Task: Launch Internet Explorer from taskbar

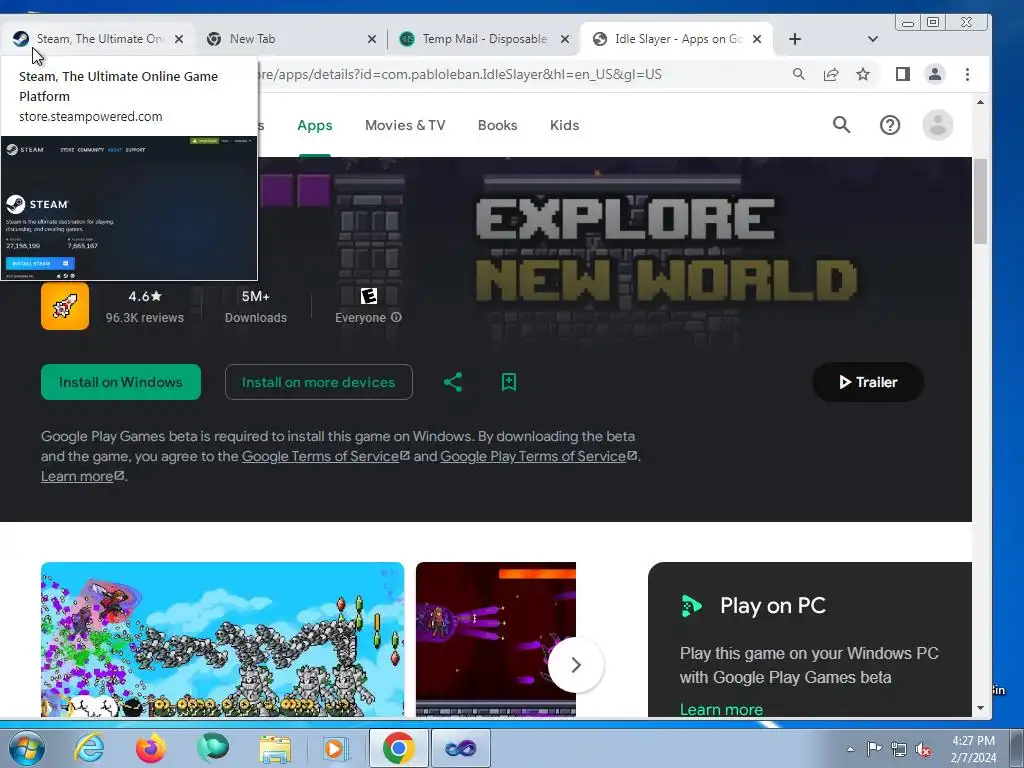Action: (89, 748)
